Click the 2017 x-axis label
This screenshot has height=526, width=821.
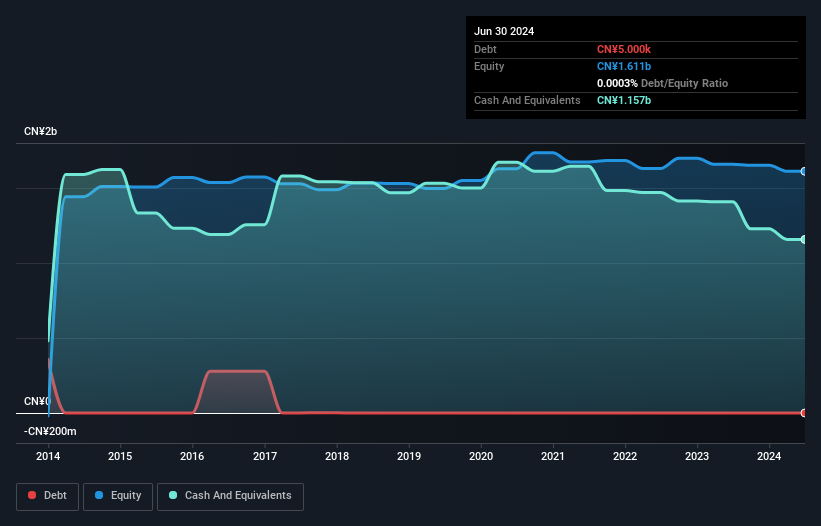pyautogui.click(x=265, y=456)
